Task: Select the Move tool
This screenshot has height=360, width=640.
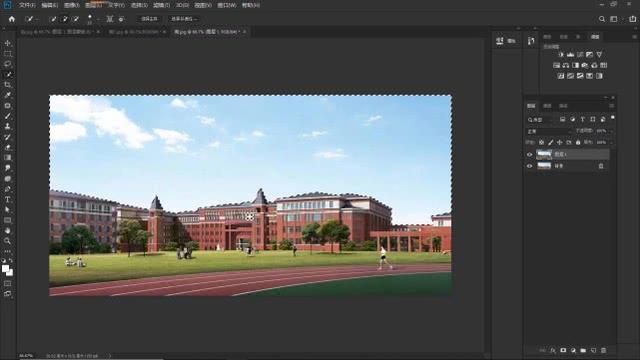Action: tap(7, 43)
